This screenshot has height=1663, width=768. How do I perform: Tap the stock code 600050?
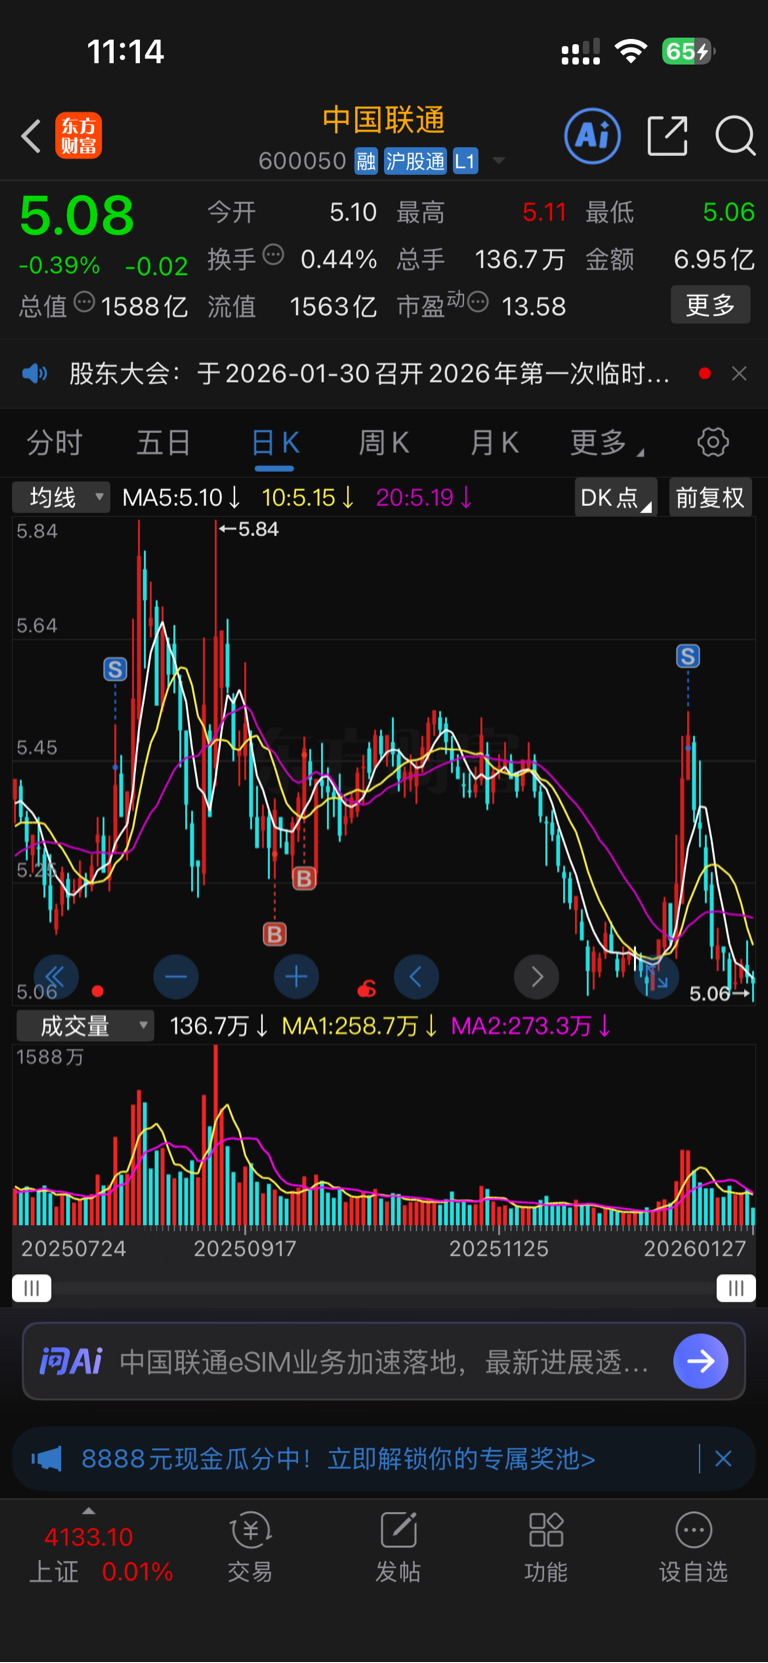pos(302,161)
